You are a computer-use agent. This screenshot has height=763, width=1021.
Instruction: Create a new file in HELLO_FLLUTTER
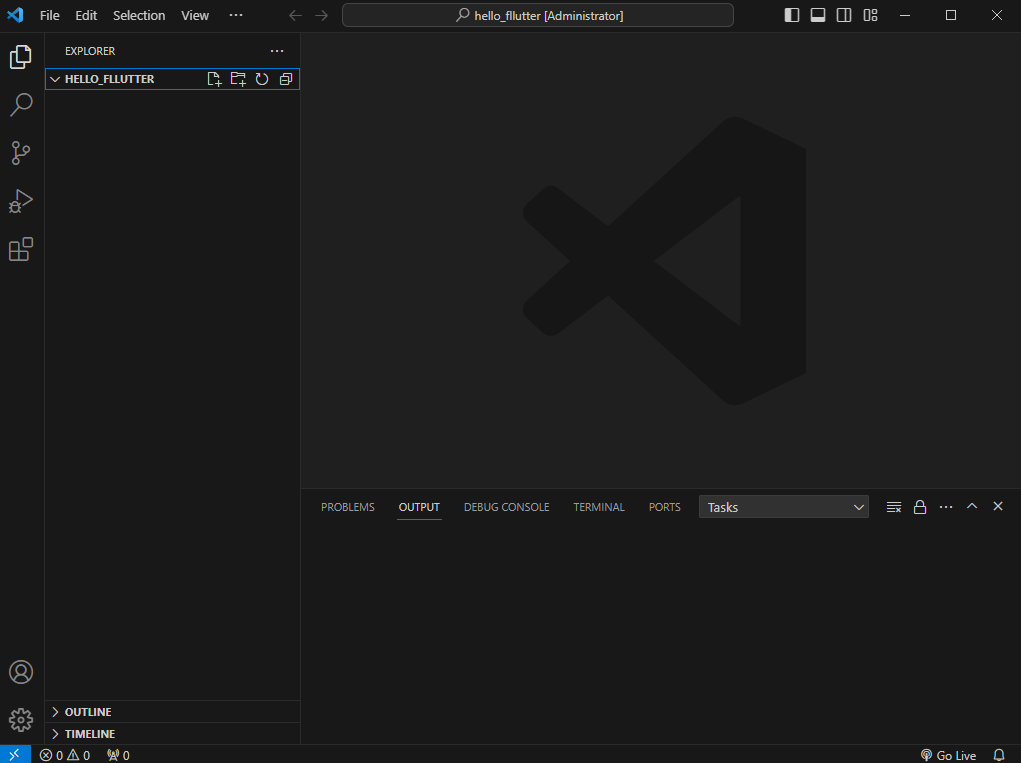[214, 79]
